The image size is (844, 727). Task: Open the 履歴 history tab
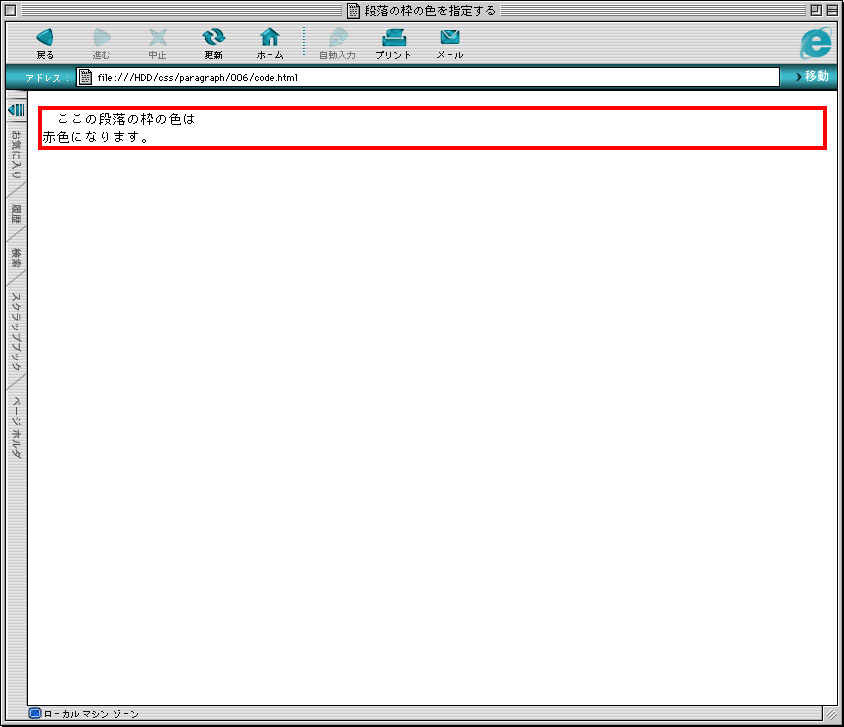click(x=17, y=214)
